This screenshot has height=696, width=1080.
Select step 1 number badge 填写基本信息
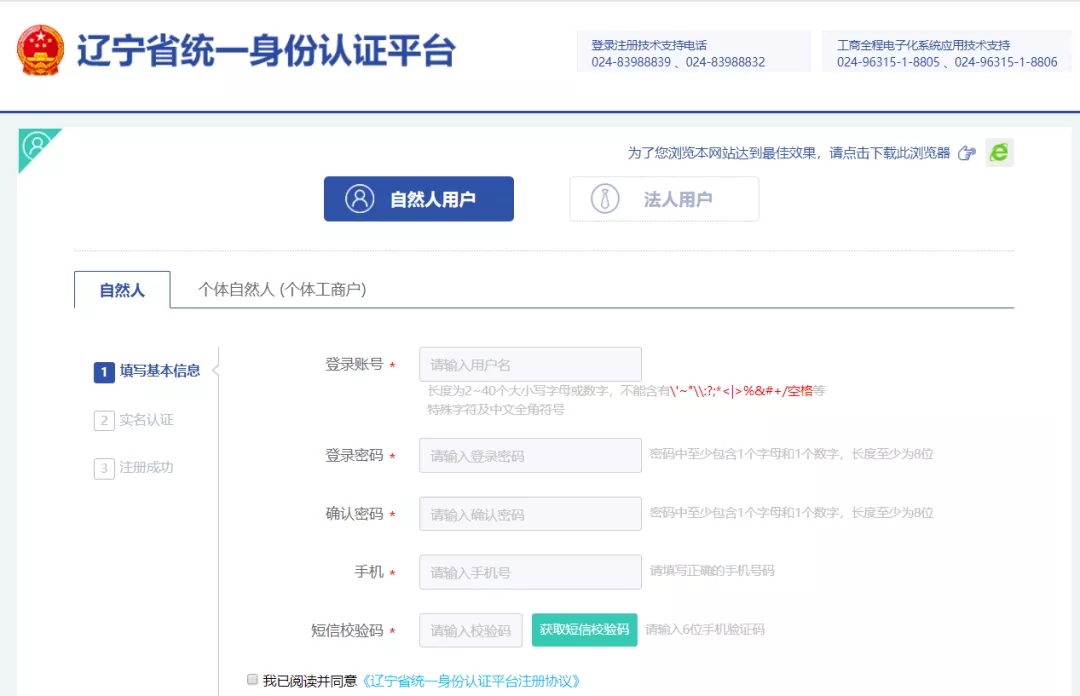104,372
